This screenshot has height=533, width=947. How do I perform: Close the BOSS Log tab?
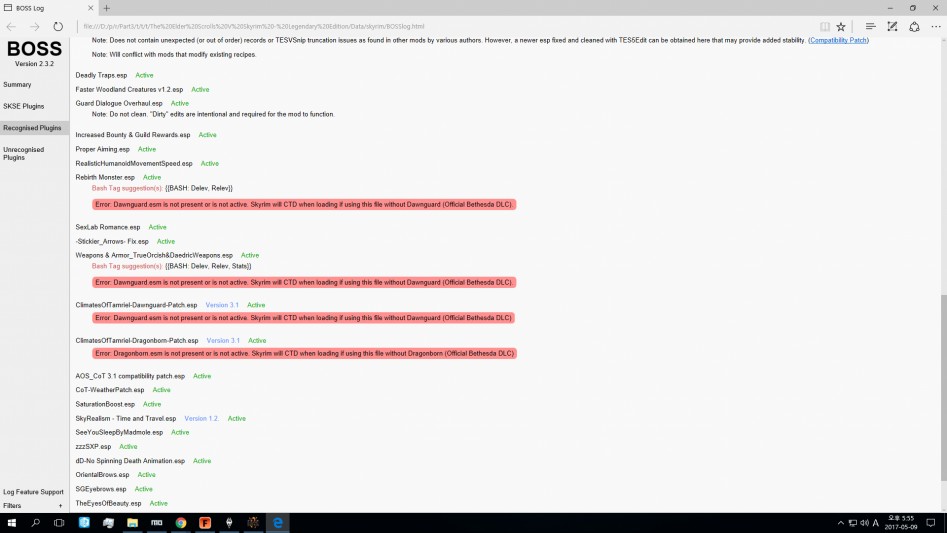point(91,8)
